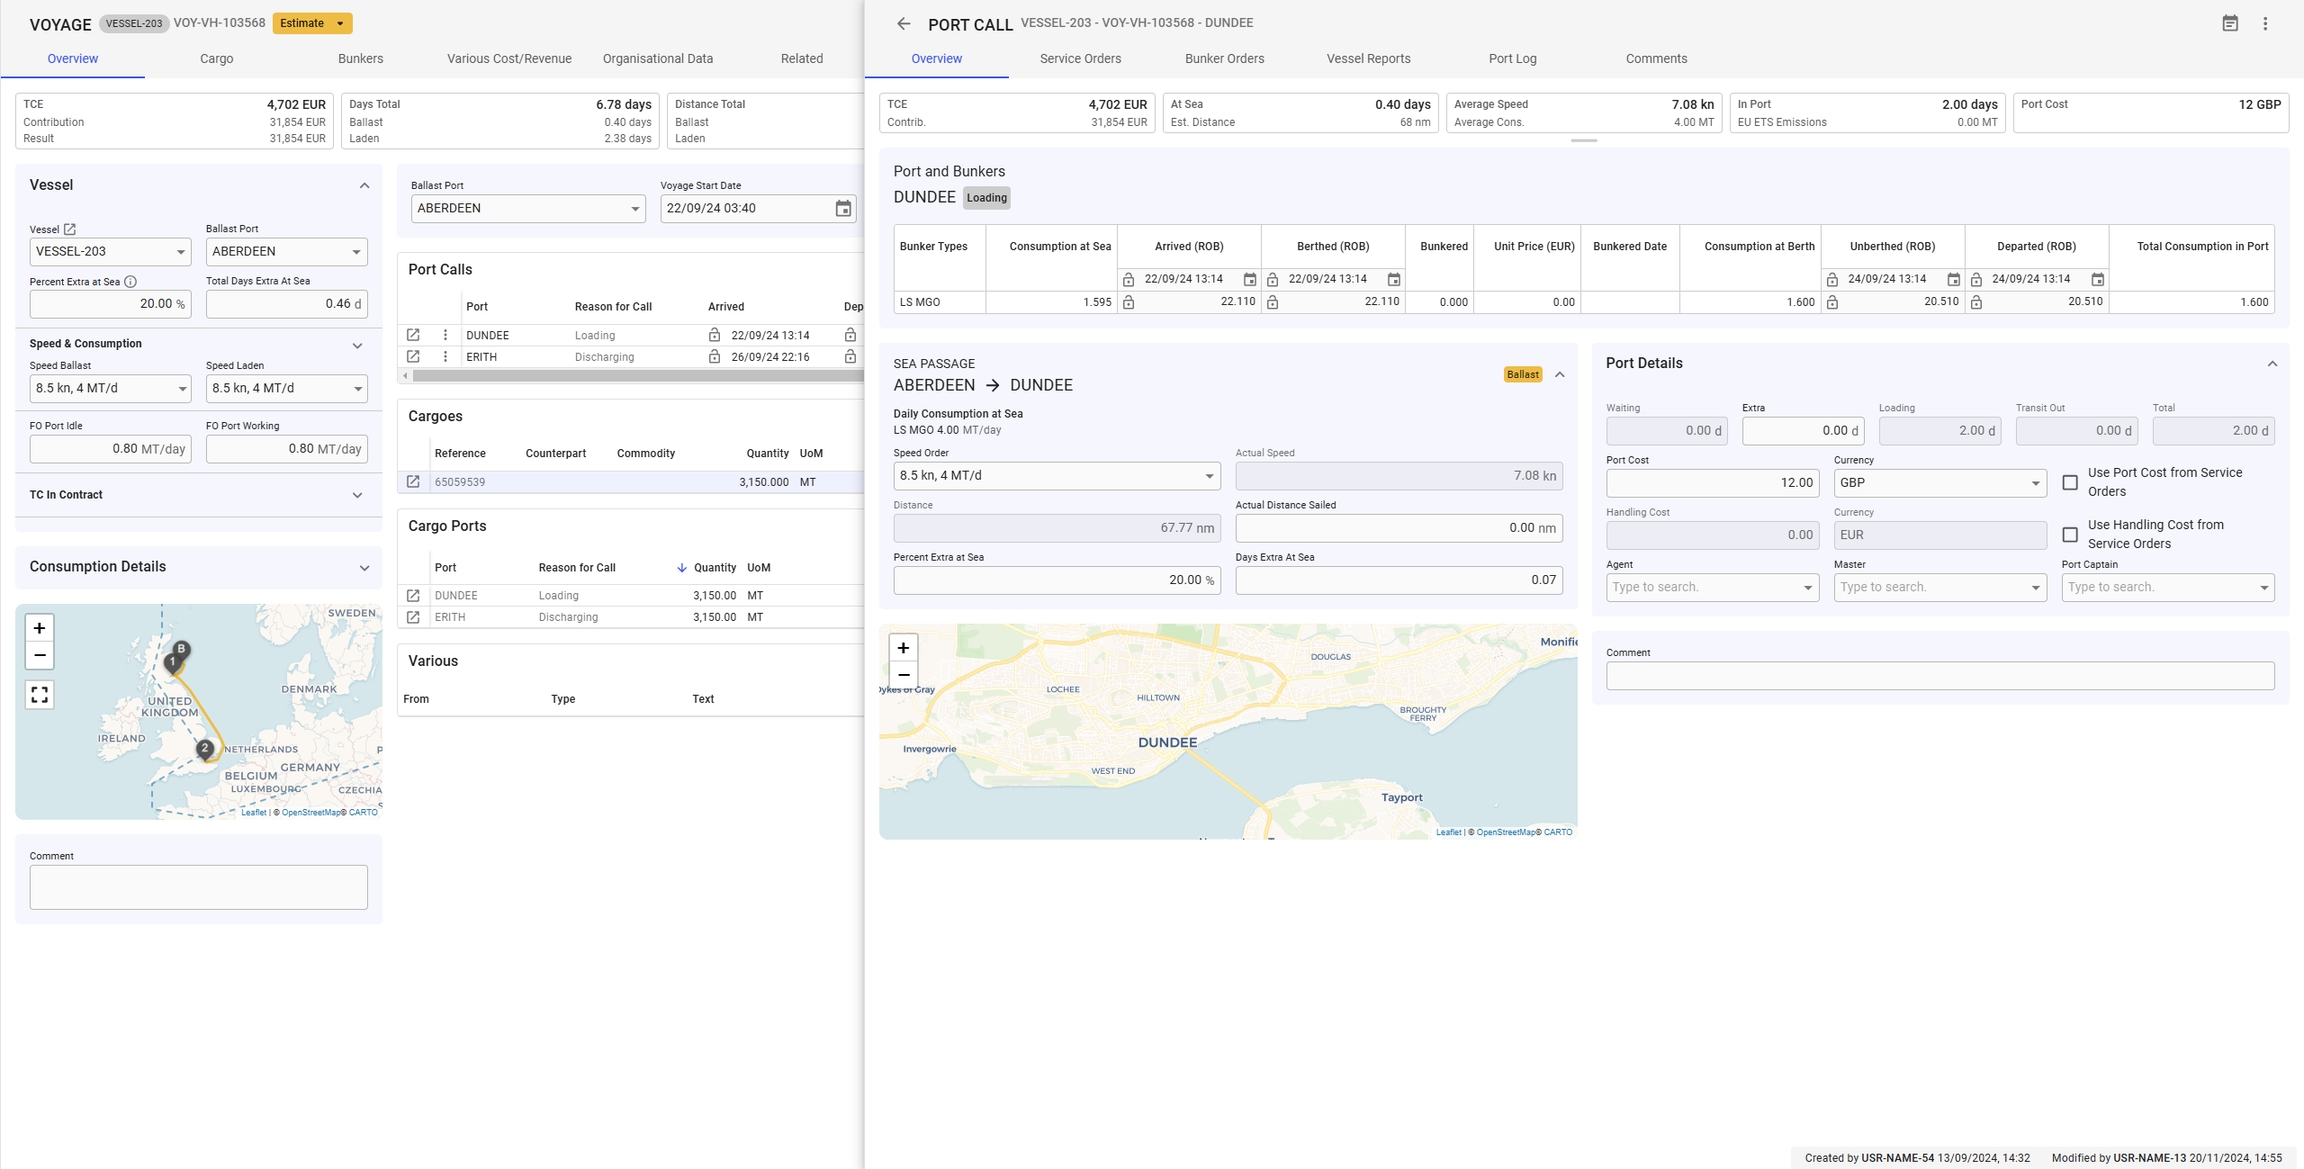This screenshot has height=1169, width=2304.
Task: Check Use Handling Cost from Service Orders
Action: click(2070, 535)
